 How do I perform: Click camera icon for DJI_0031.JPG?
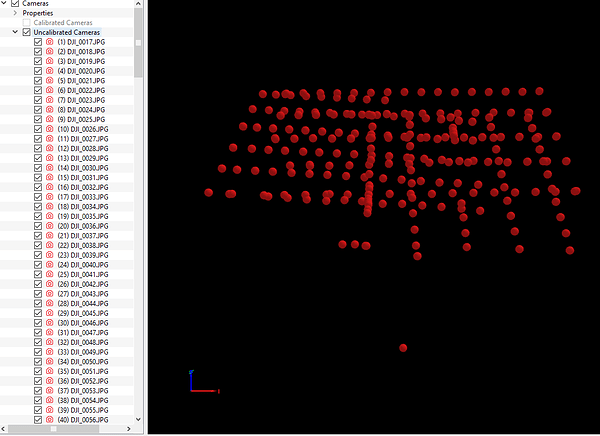[x=49, y=177]
